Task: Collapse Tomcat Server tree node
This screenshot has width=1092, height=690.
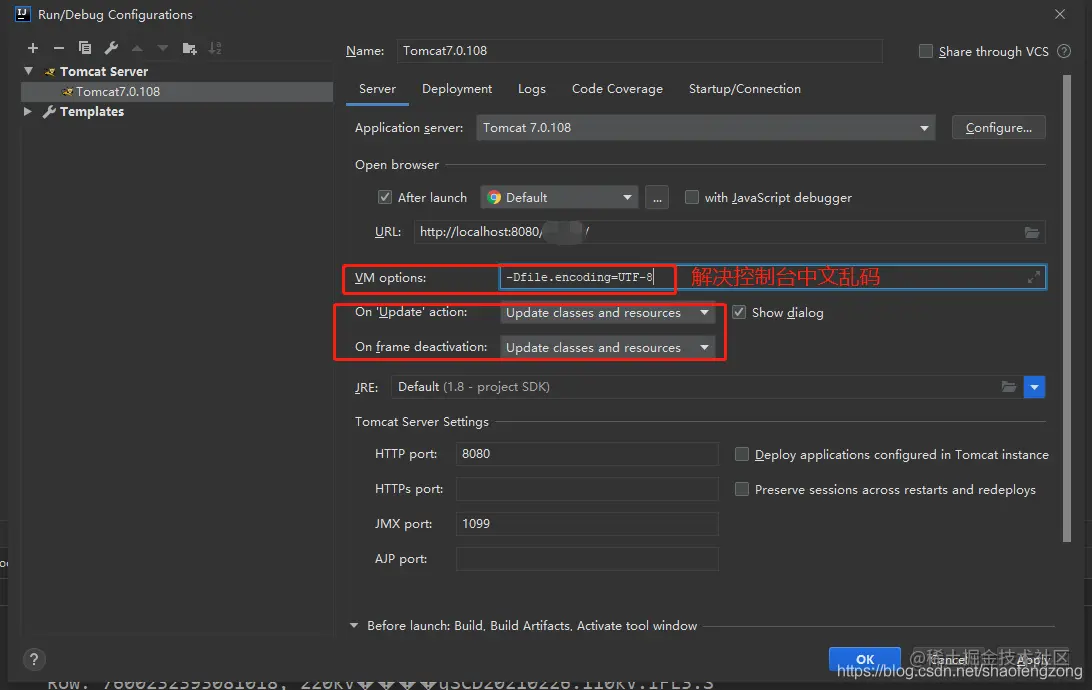Action: [x=29, y=71]
